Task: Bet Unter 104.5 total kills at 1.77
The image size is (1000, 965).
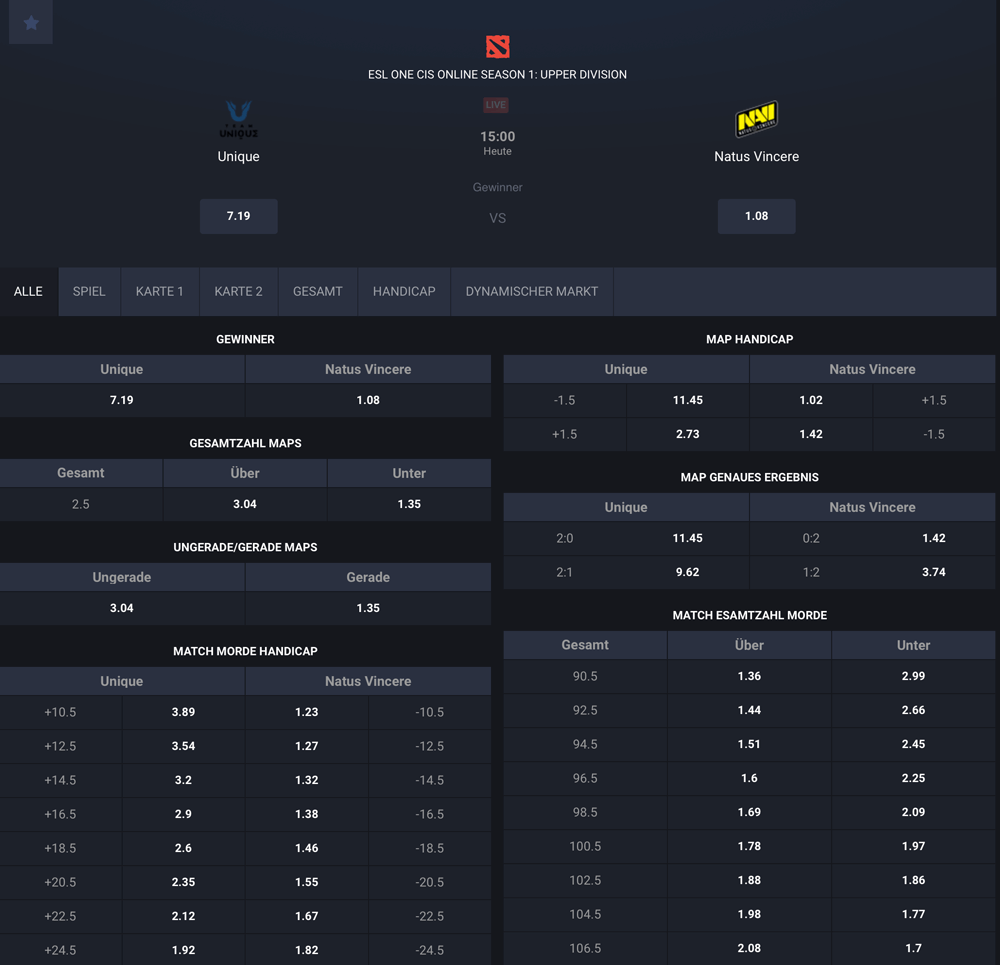Action: (x=913, y=914)
